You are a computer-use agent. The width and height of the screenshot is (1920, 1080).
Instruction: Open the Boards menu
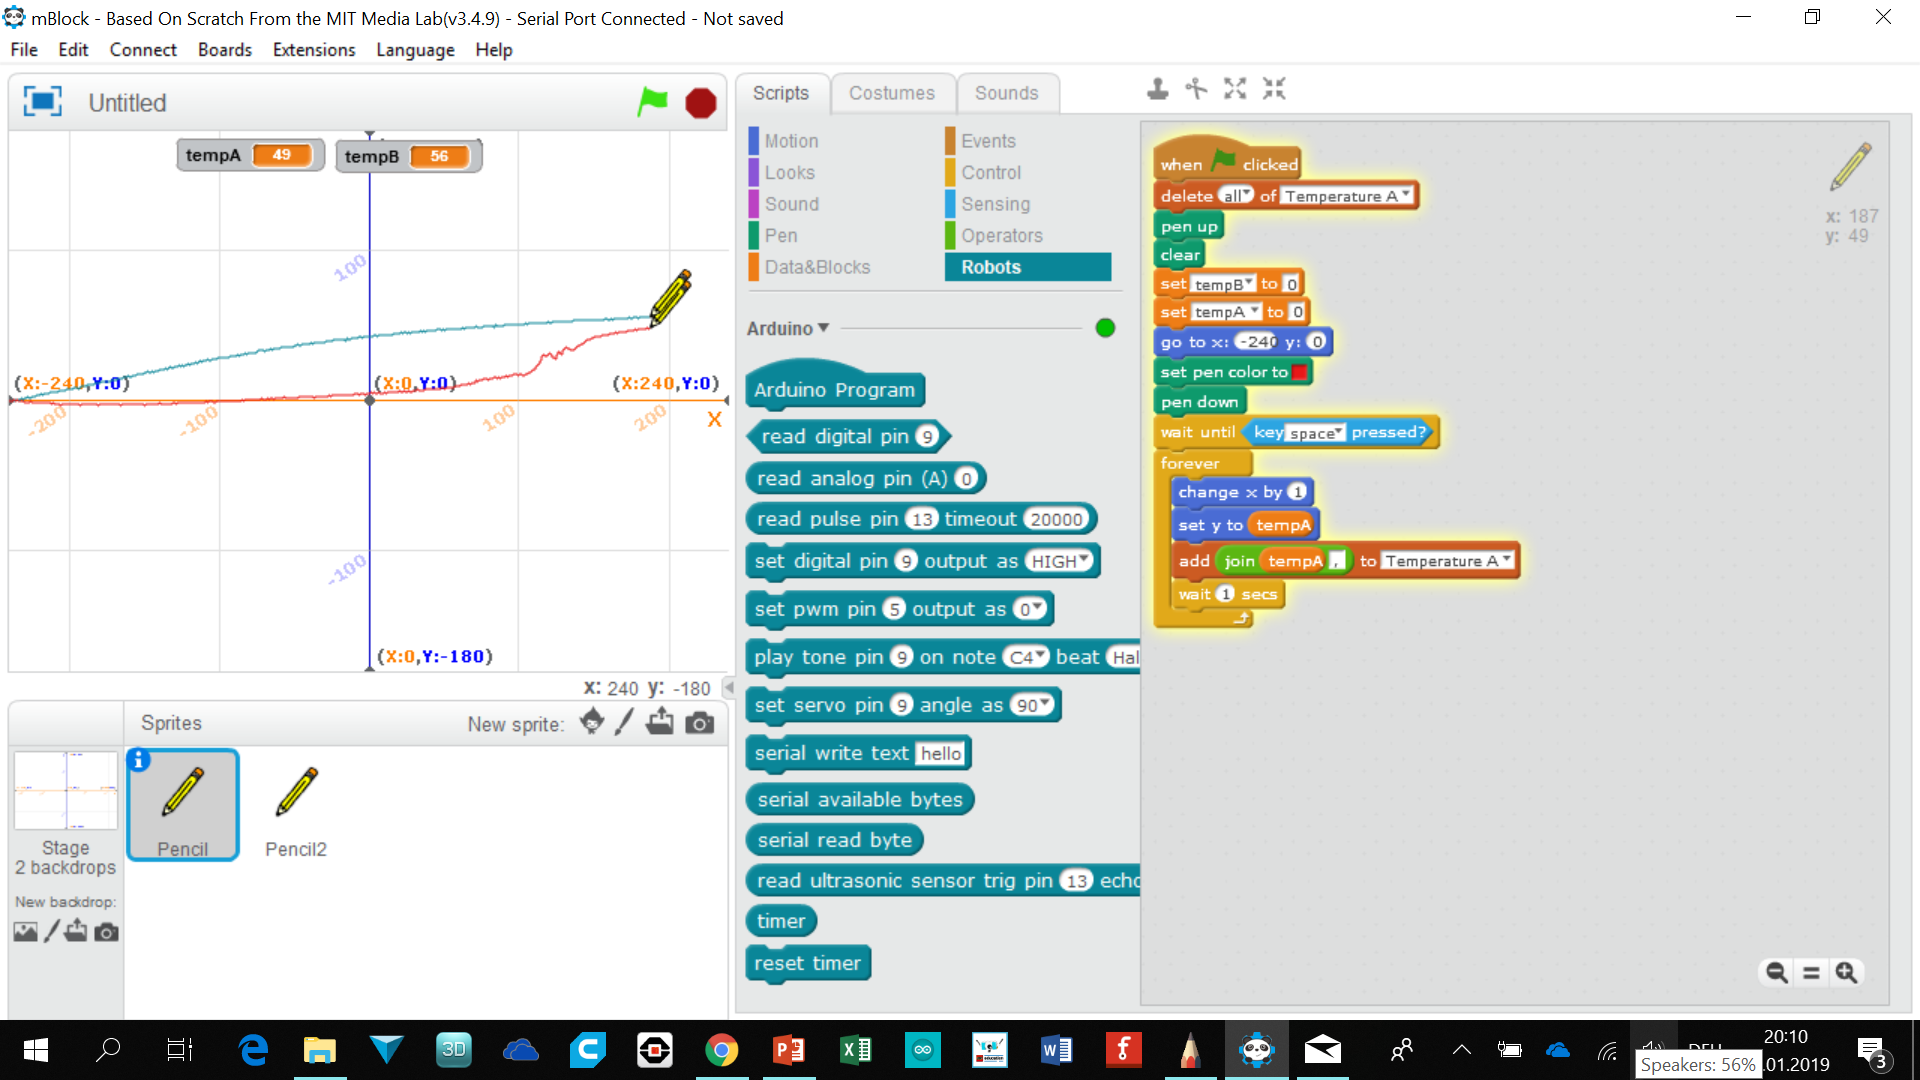[225, 50]
